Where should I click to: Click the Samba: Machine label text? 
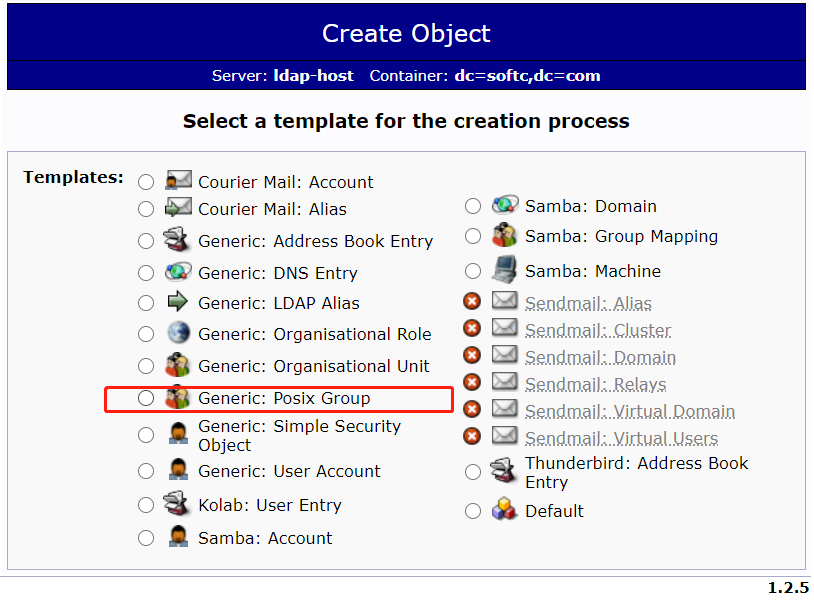593,271
